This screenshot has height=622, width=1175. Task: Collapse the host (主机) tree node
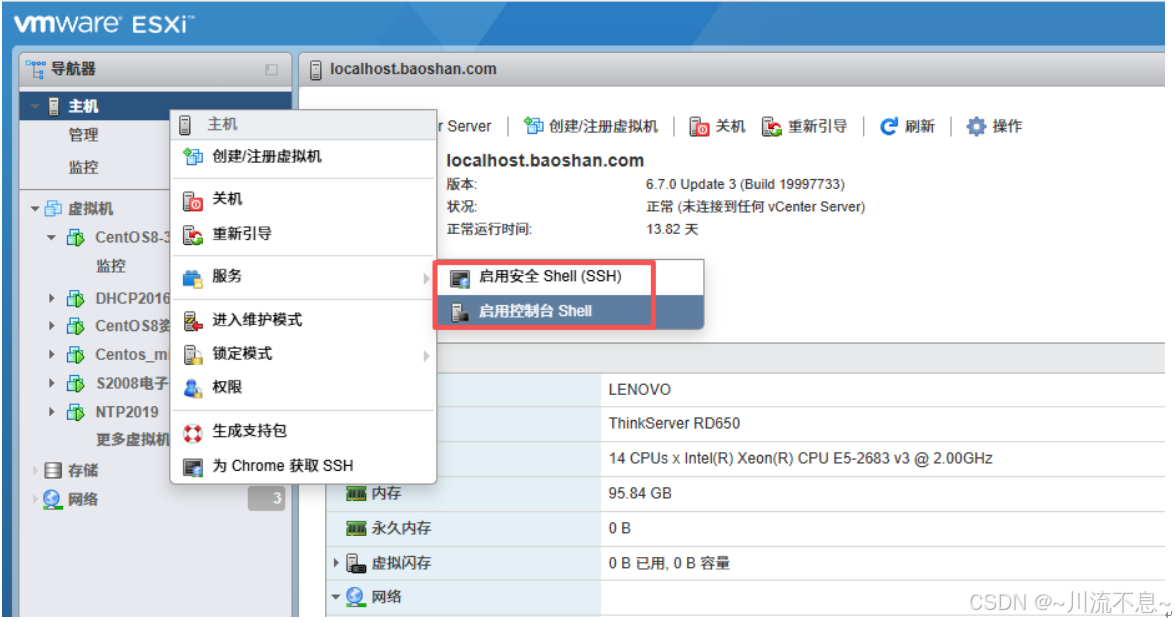click(x=34, y=107)
